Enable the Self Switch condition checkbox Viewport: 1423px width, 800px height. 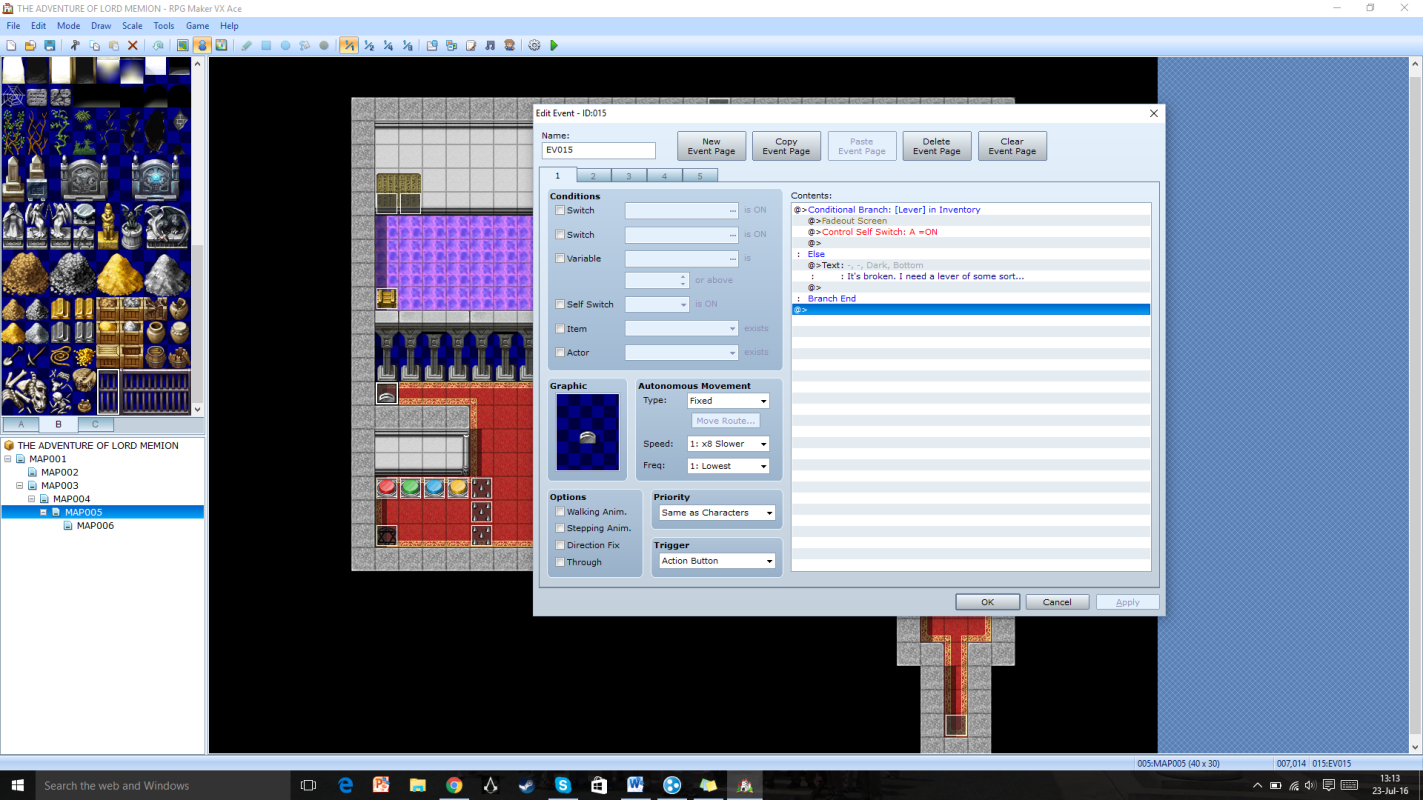point(560,305)
